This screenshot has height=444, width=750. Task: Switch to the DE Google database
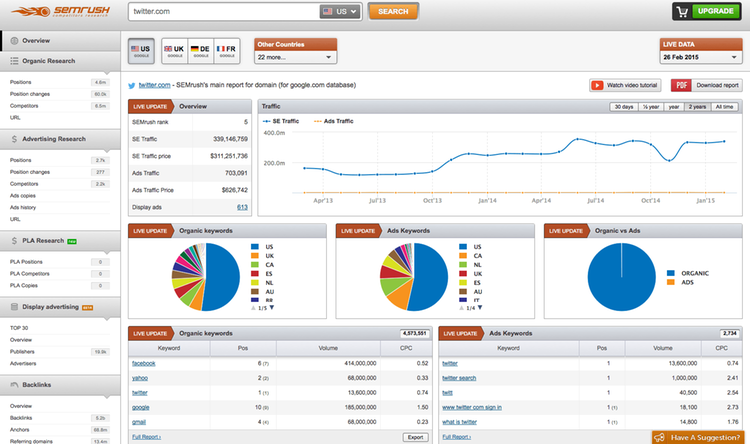click(203, 50)
